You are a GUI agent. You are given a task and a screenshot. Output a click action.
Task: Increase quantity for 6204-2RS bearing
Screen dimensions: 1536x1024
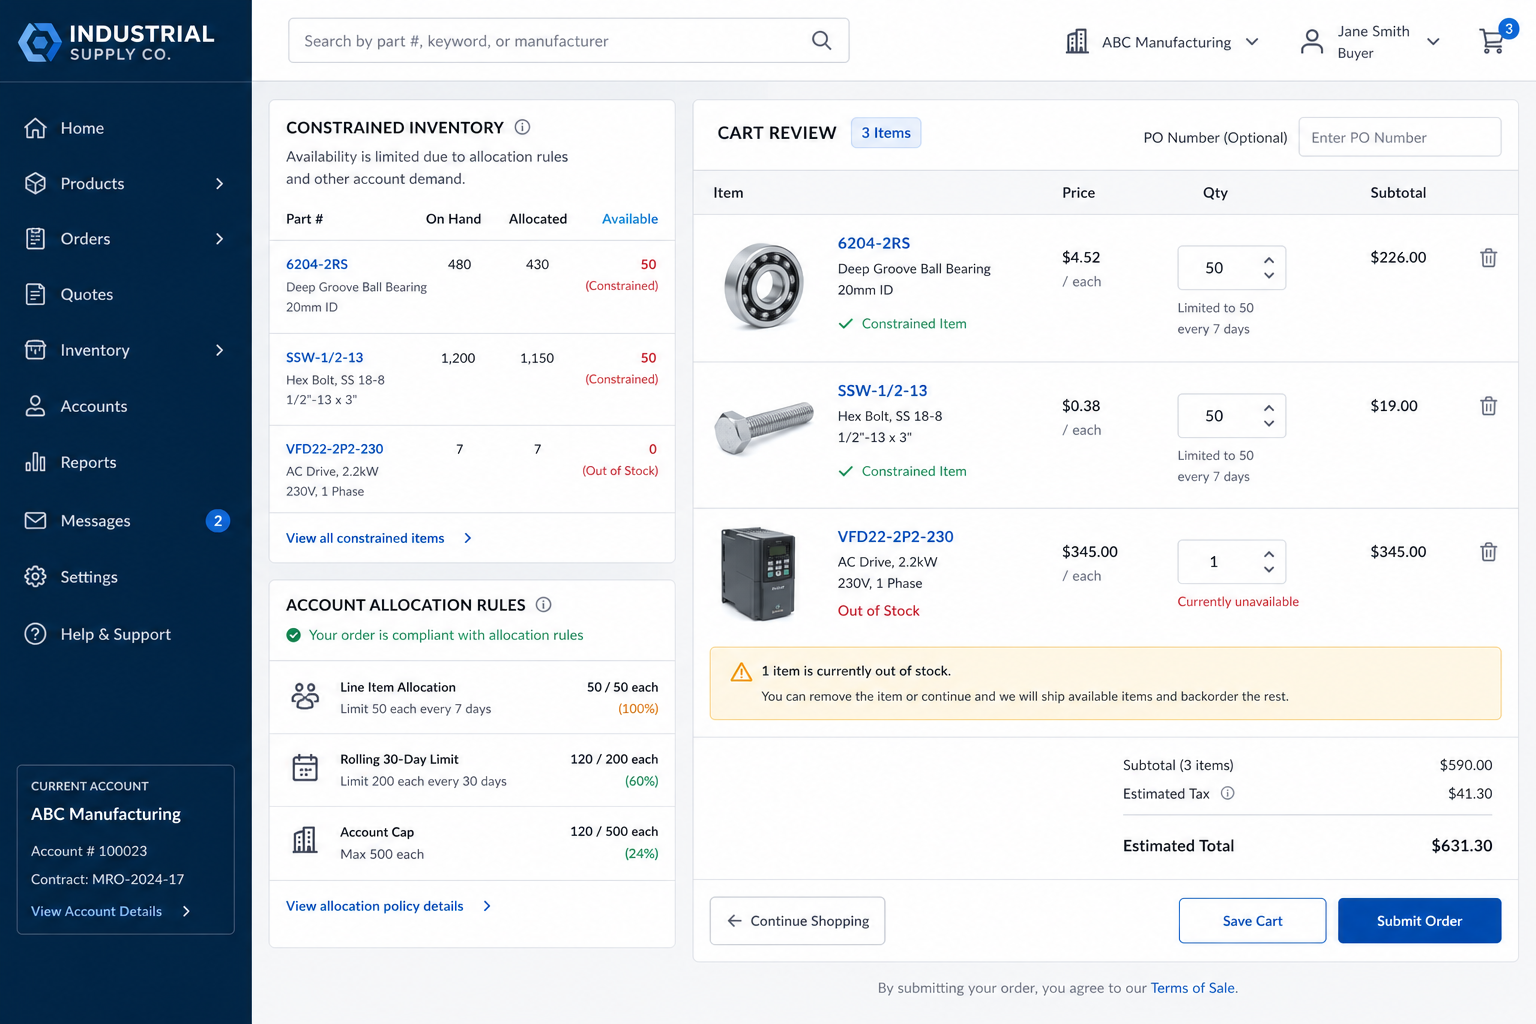coord(1269,260)
